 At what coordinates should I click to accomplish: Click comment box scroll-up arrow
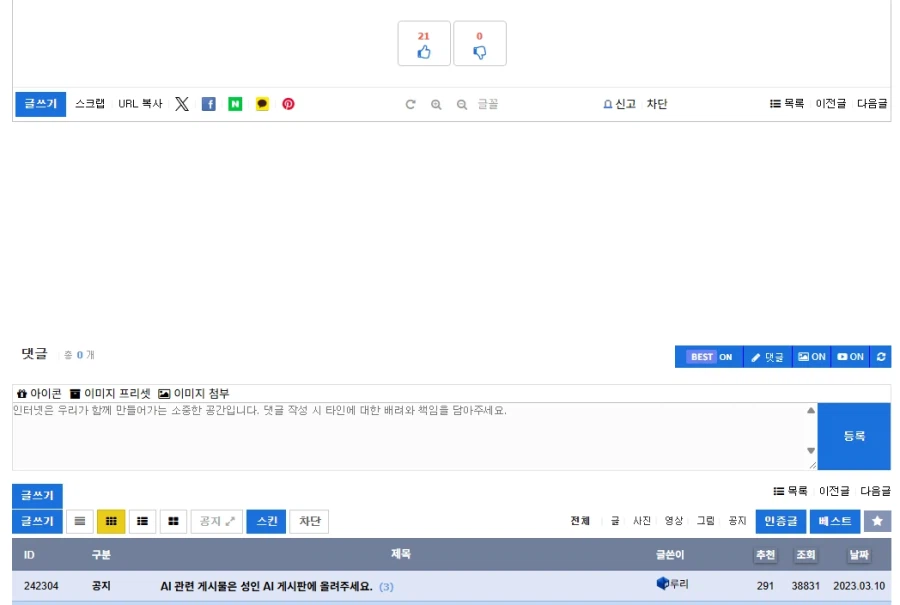tap(810, 410)
